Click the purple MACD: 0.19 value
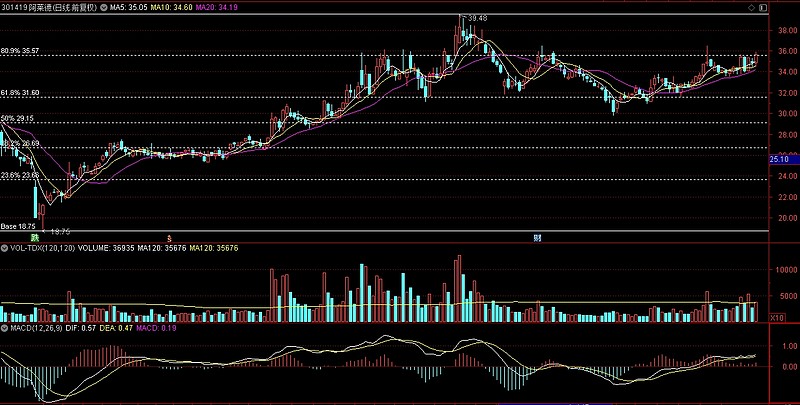This screenshot has width=800, height=405. pos(155,328)
